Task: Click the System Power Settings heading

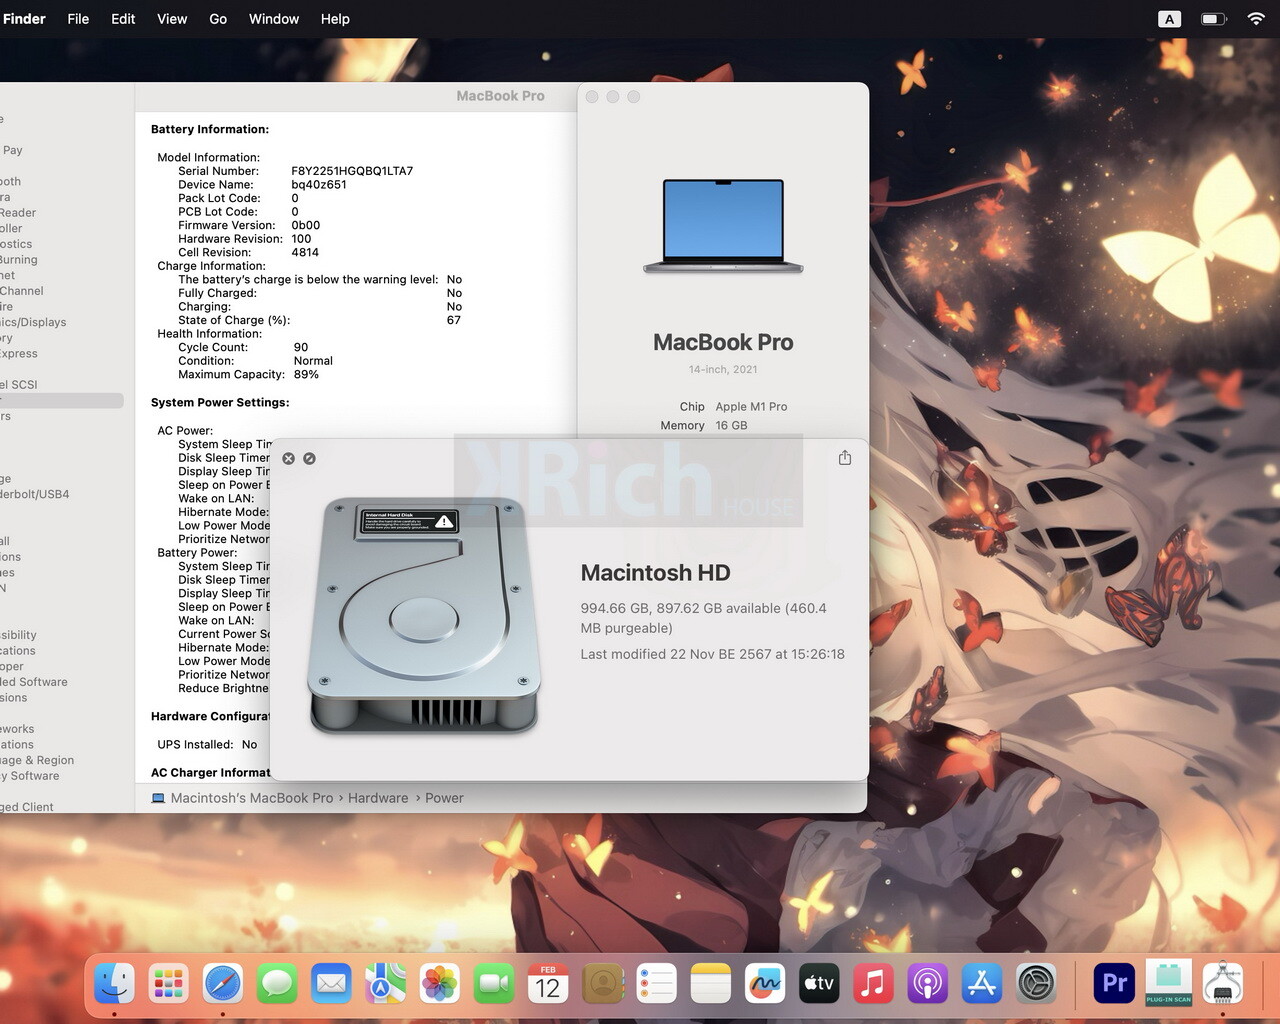Action: pyautogui.click(x=220, y=403)
